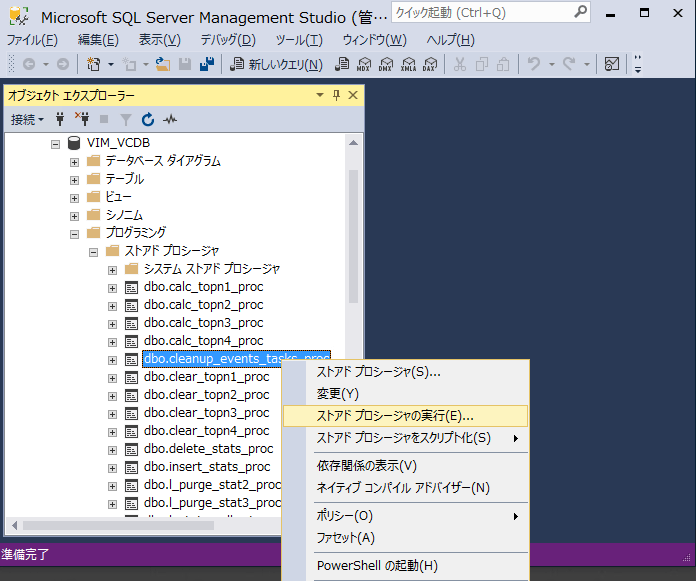Expand the シノニム folder
This screenshot has height=581, width=696.
tap(75, 216)
